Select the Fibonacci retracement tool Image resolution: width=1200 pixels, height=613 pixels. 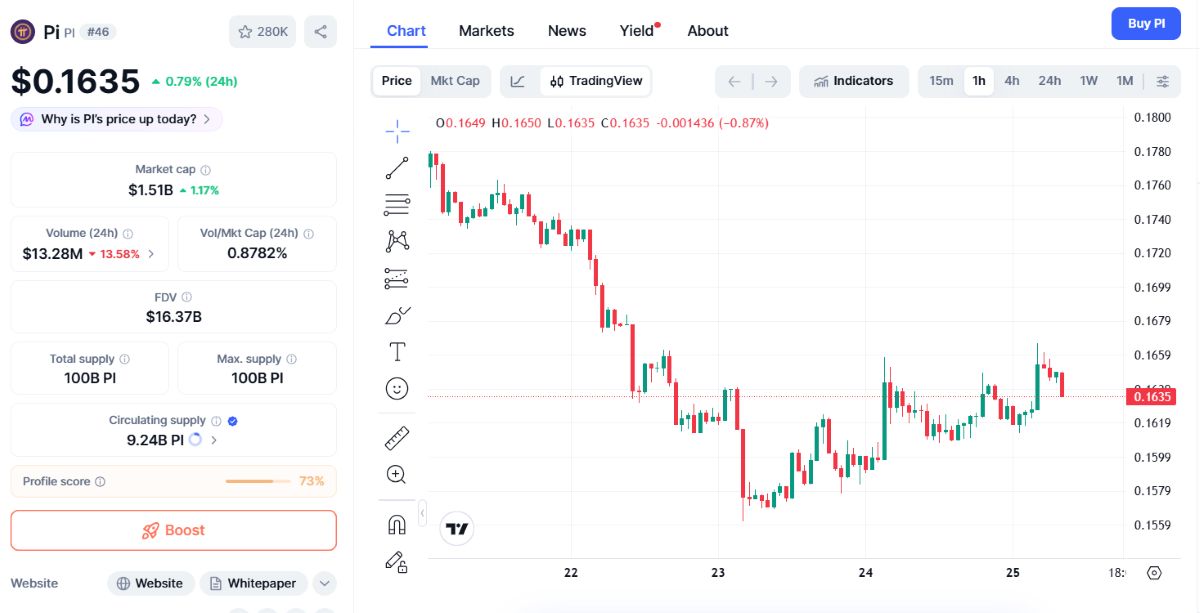click(397, 204)
